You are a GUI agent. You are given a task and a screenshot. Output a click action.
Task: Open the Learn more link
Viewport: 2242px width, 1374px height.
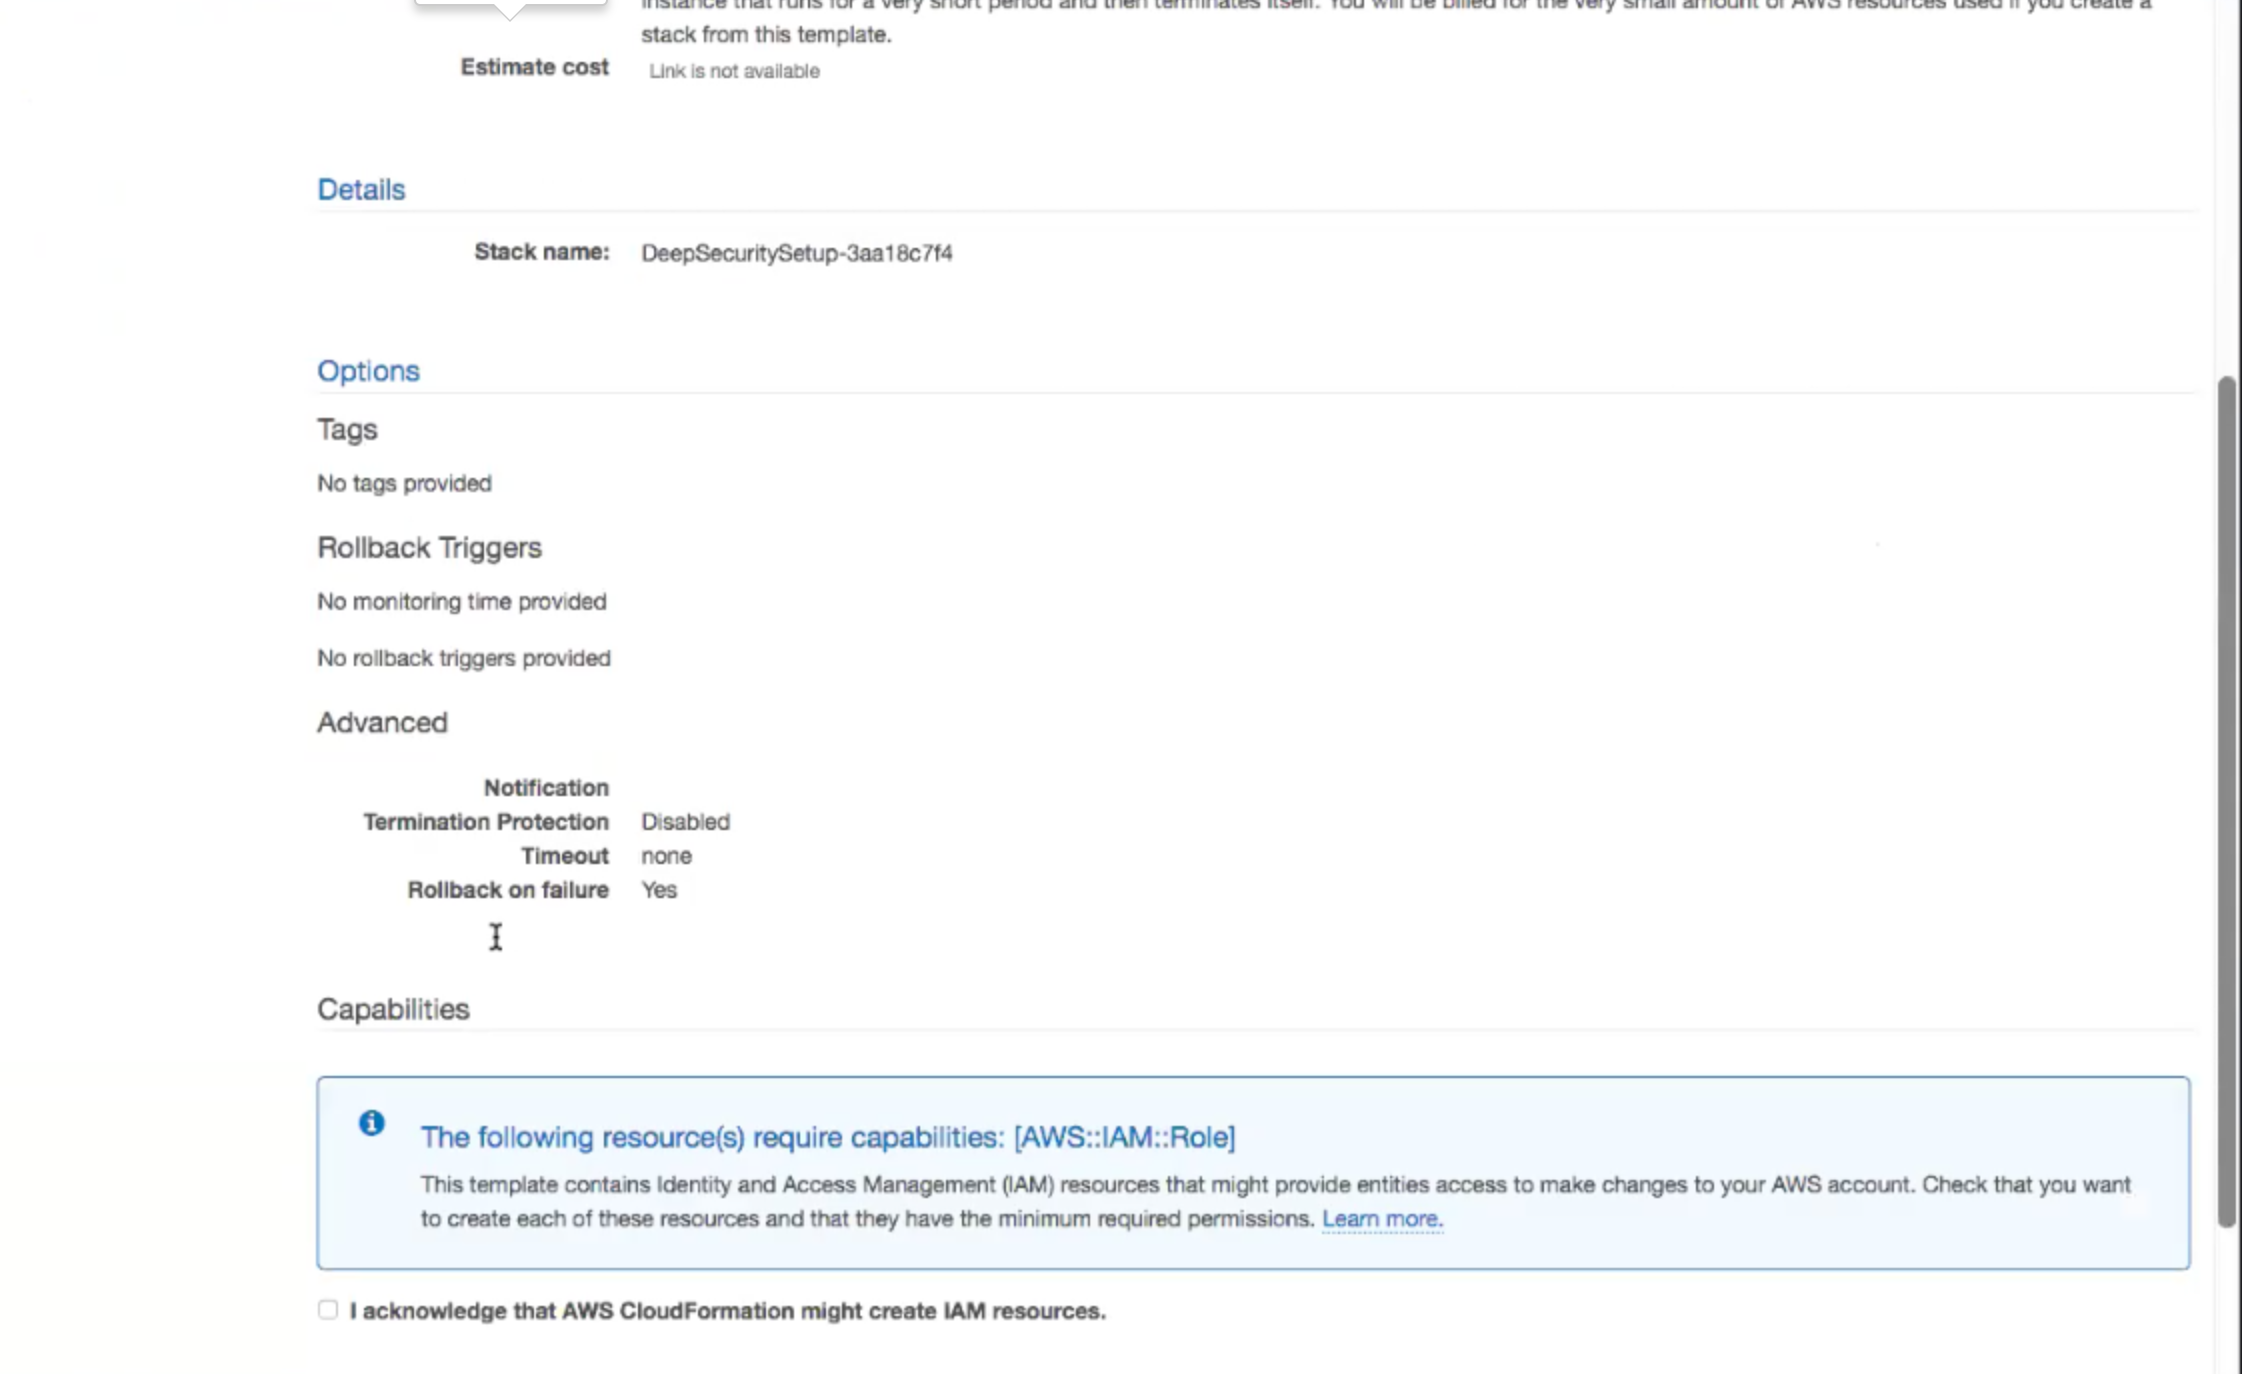1381,1219
